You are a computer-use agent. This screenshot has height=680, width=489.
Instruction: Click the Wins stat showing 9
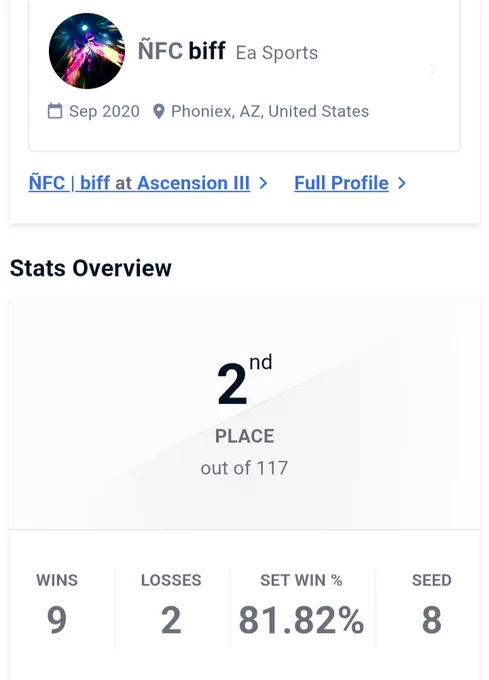pyautogui.click(x=57, y=608)
